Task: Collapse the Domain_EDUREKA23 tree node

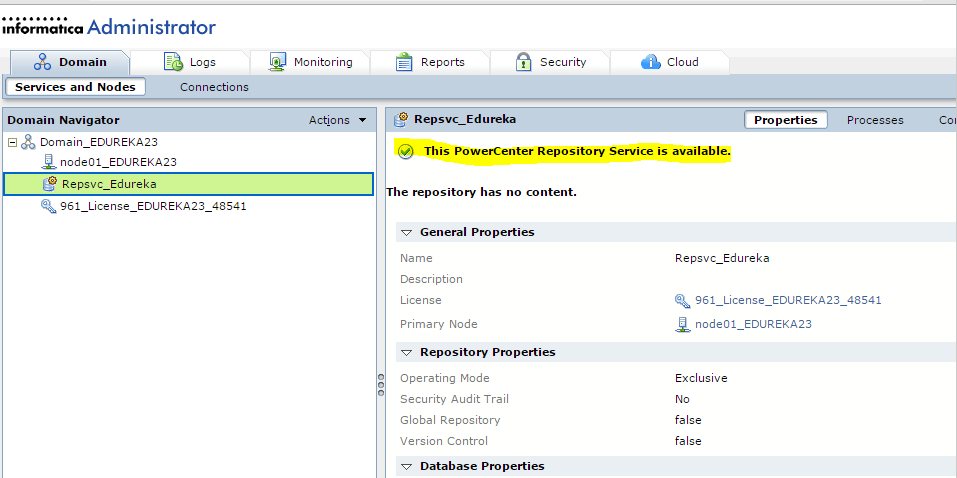Action: pyautogui.click(x=12, y=142)
